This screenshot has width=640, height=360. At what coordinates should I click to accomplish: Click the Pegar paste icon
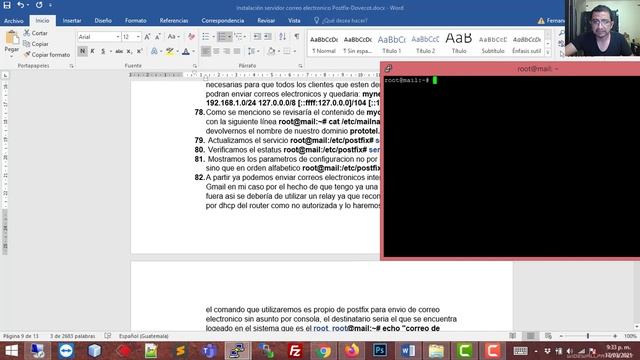pyautogui.click(x=12, y=38)
